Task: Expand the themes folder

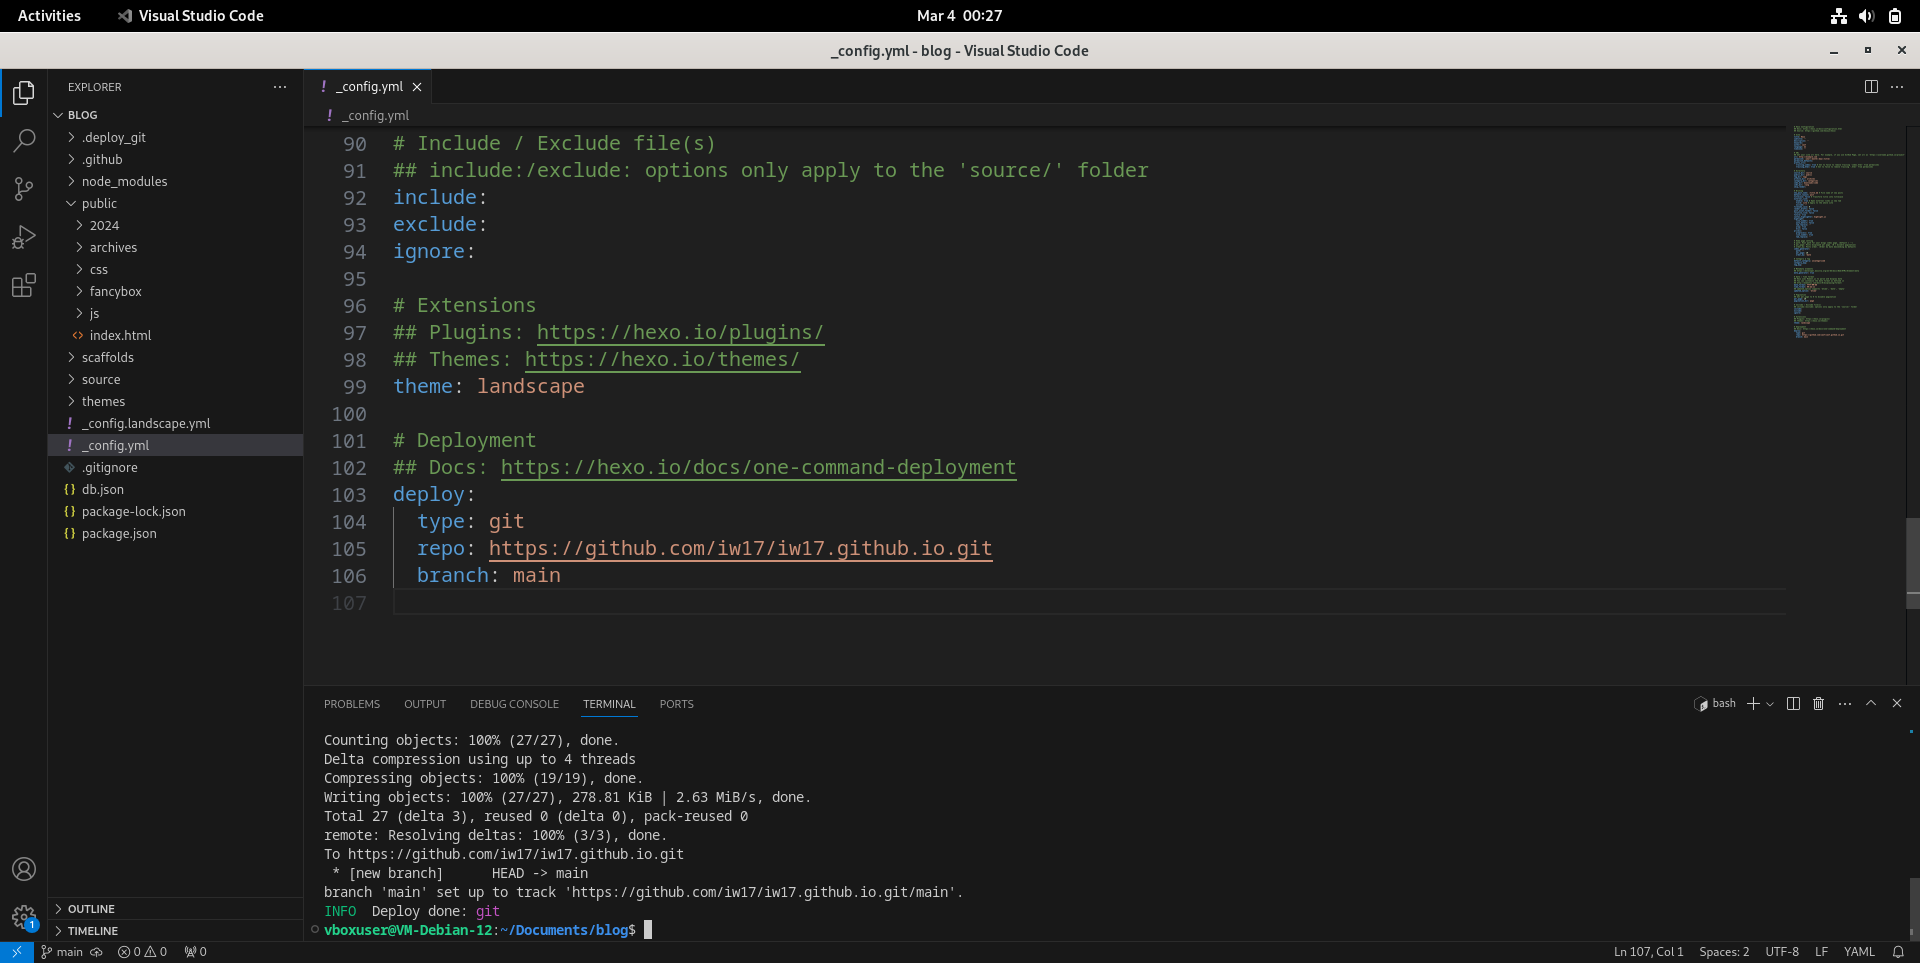Action: [175, 402]
